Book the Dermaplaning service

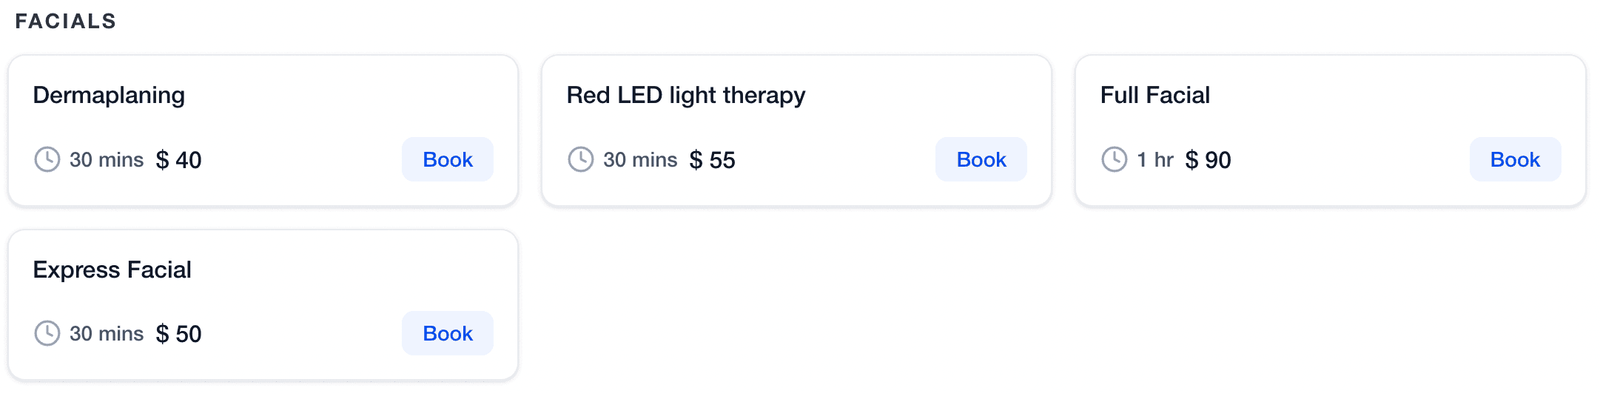click(447, 159)
